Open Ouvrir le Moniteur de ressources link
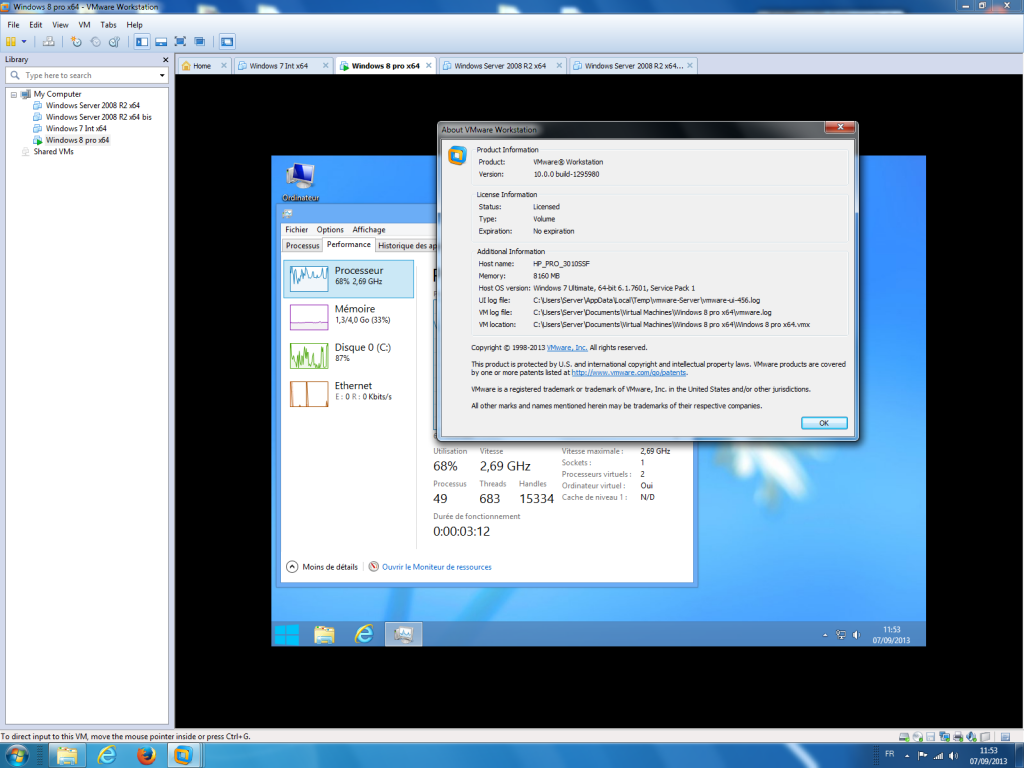Image resolution: width=1024 pixels, height=768 pixels. [430, 567]
